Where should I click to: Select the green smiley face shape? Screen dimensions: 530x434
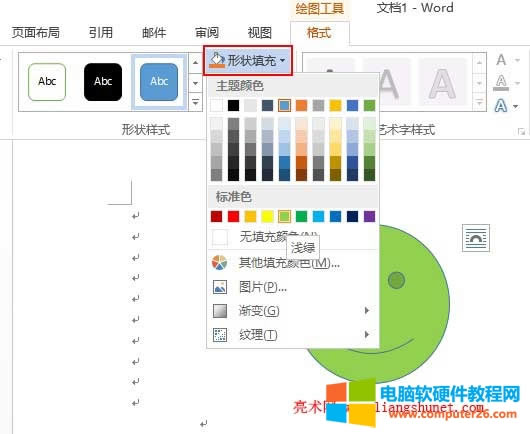(x=414, y=304)
